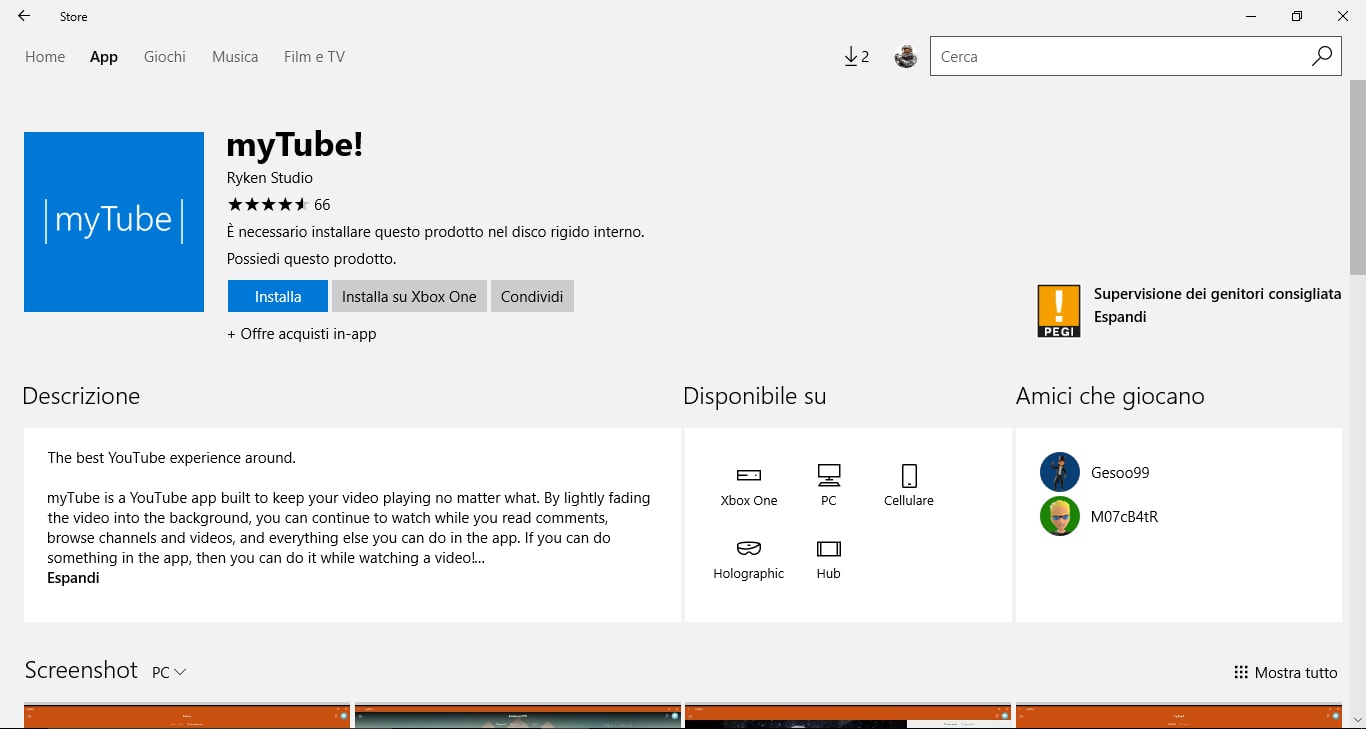Open the Home tab

pos(45,57)
